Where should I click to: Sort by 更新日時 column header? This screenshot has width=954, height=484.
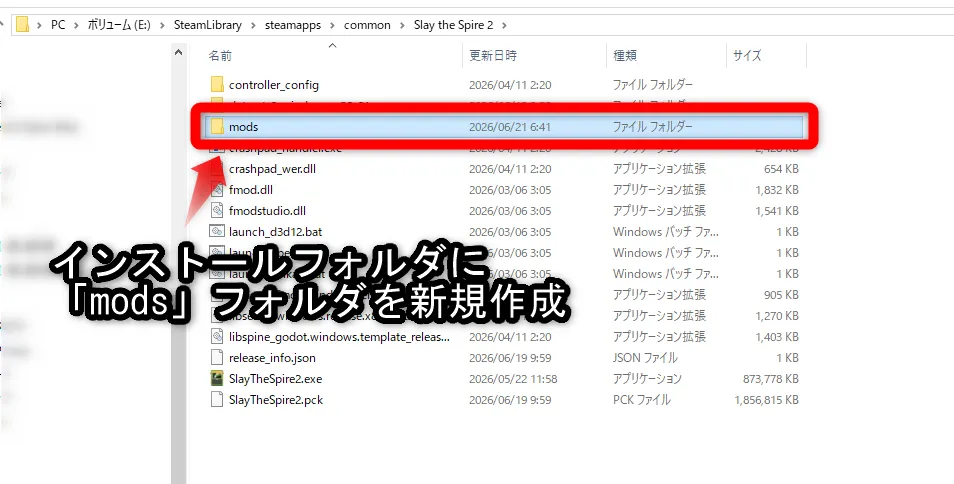click(x=493, y=56)
